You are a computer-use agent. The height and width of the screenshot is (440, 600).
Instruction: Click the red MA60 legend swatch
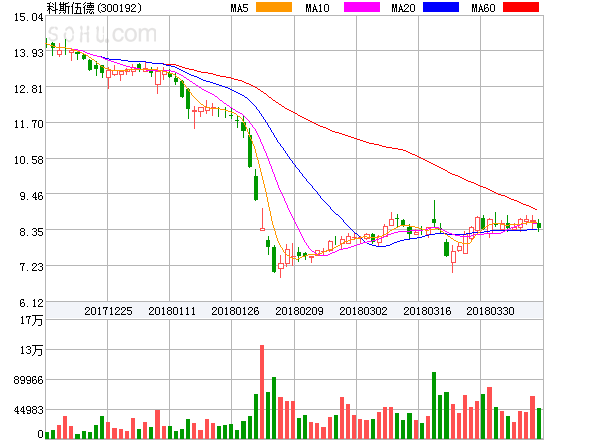click(x=521, y=7)
